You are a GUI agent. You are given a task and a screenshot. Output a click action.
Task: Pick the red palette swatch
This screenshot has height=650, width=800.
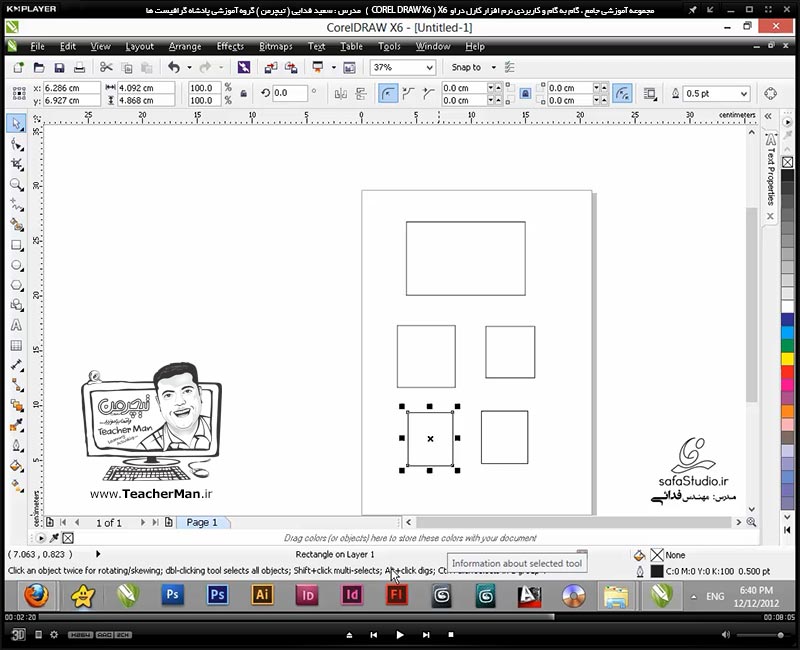(788, 372)
